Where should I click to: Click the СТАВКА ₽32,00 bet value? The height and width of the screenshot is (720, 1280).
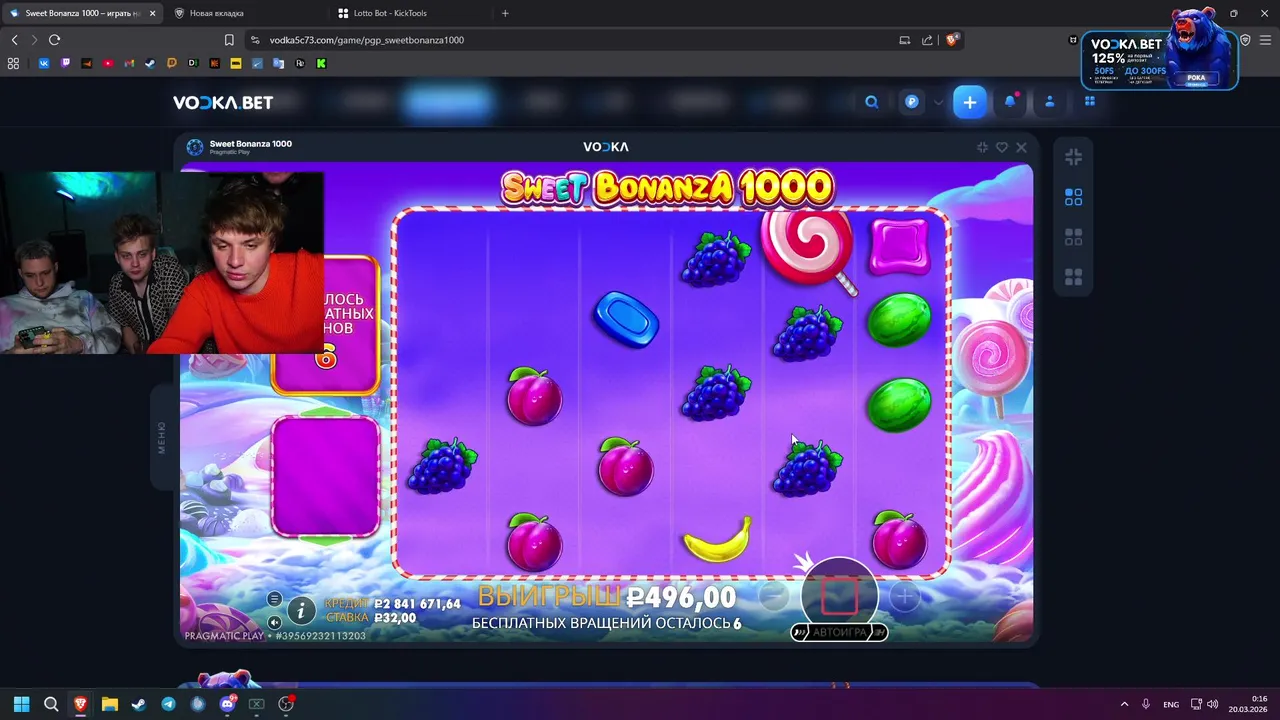[395, 618]
